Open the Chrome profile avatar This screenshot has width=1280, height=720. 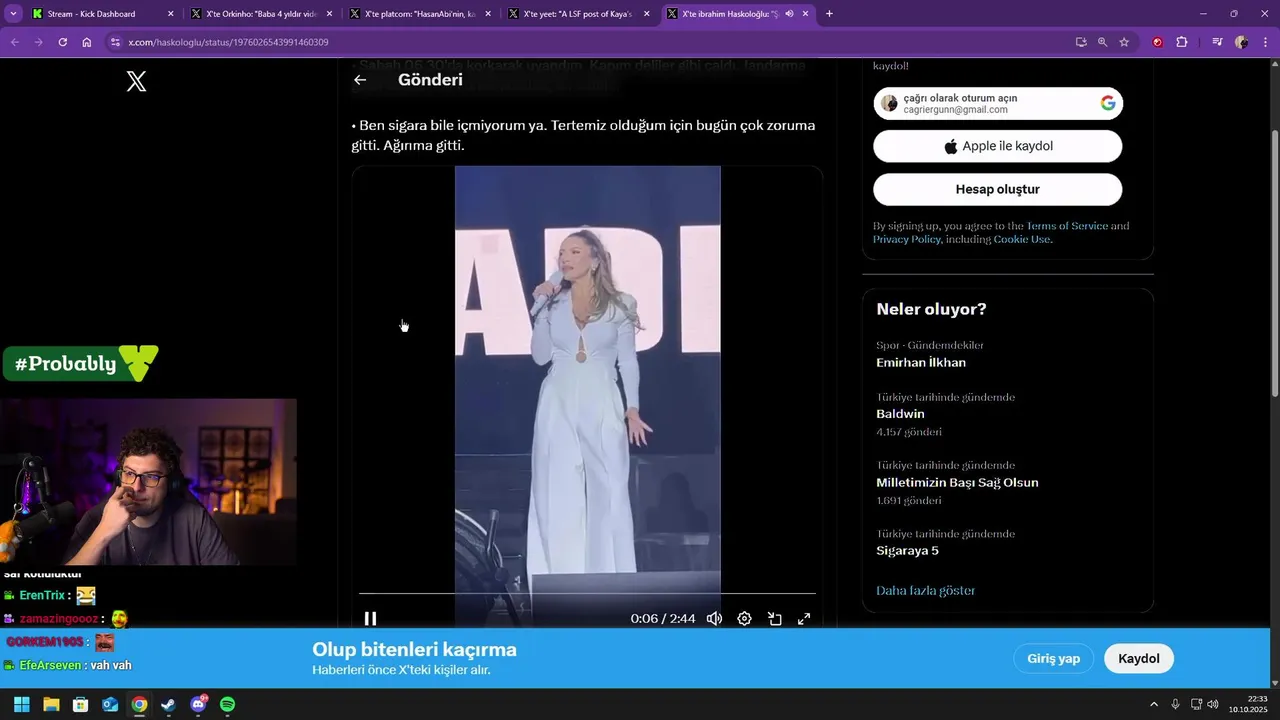(1241, 42)
